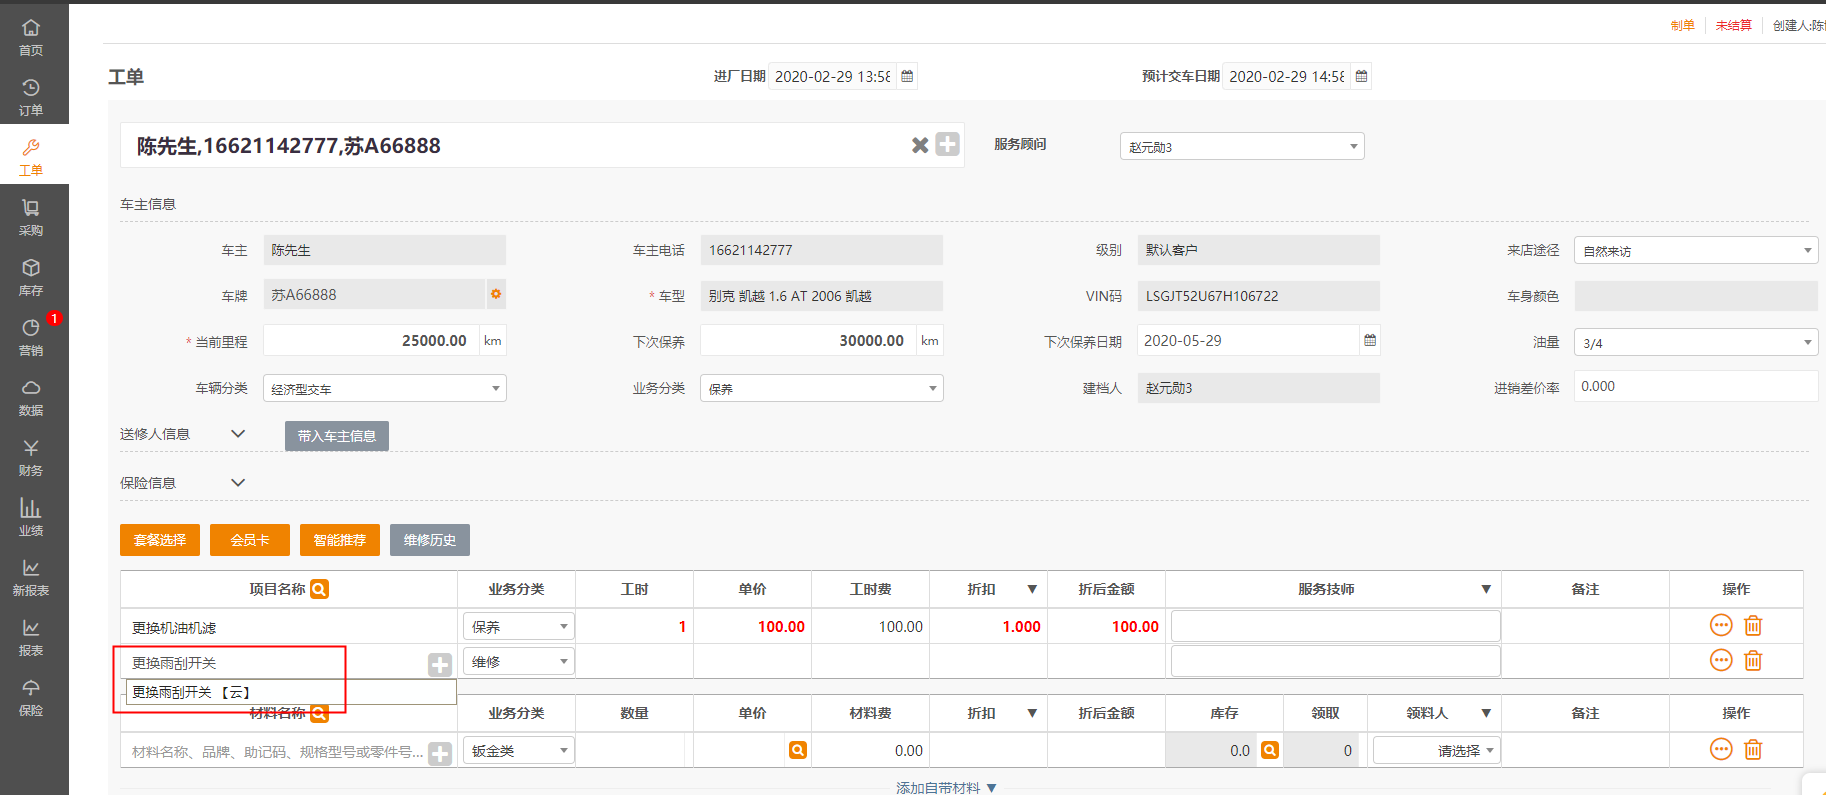Click more options icon in 更换雨刮开关 row
Screen dimensions: 1826x795
point(1721,661)
